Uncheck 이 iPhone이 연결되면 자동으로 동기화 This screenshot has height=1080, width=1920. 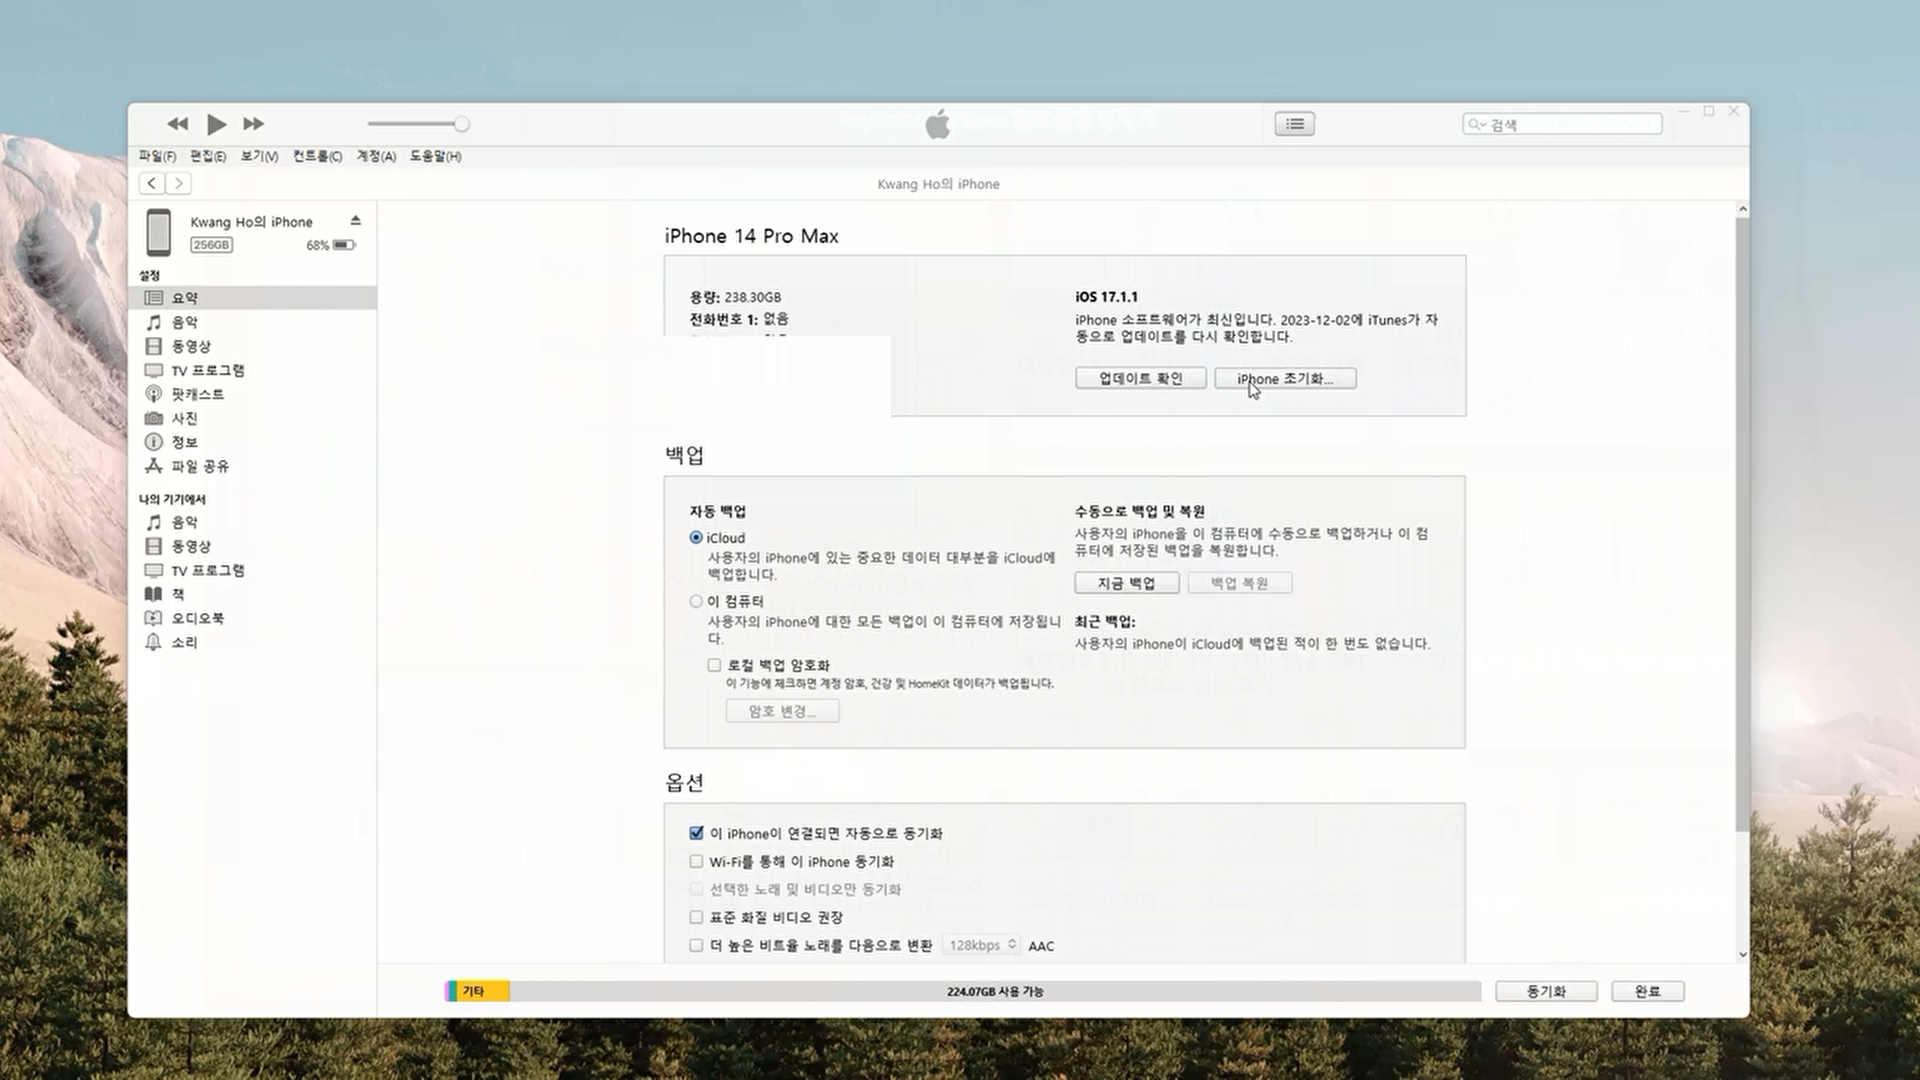[696, 833]
